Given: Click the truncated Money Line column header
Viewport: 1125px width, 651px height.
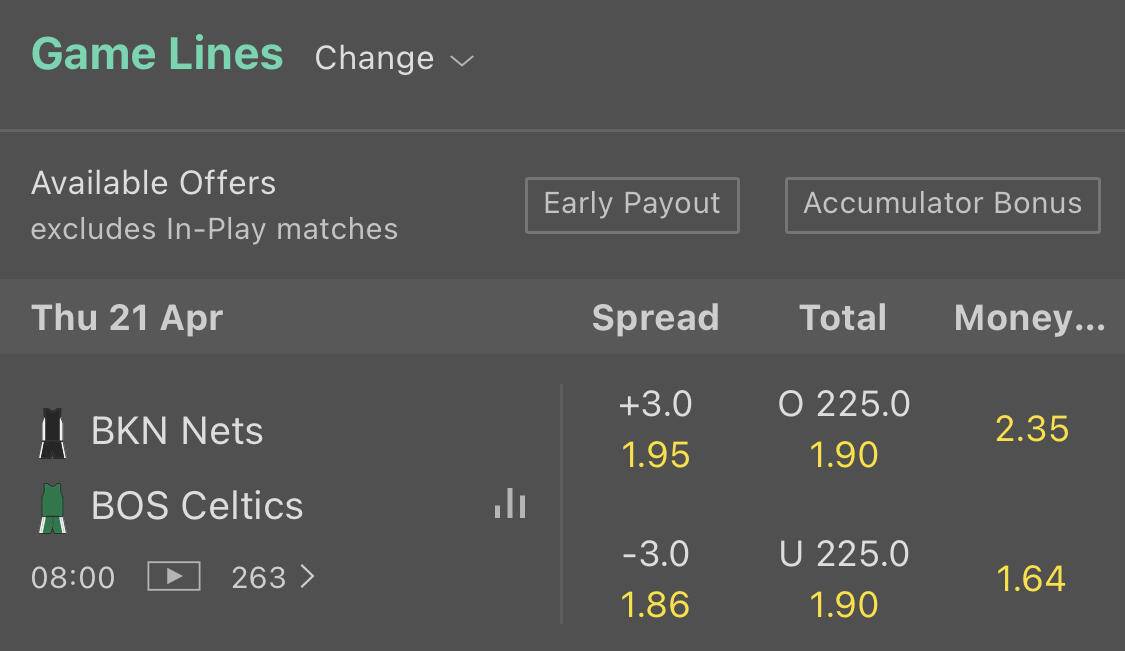Looking at the screenshot, I should (1030, 318).
